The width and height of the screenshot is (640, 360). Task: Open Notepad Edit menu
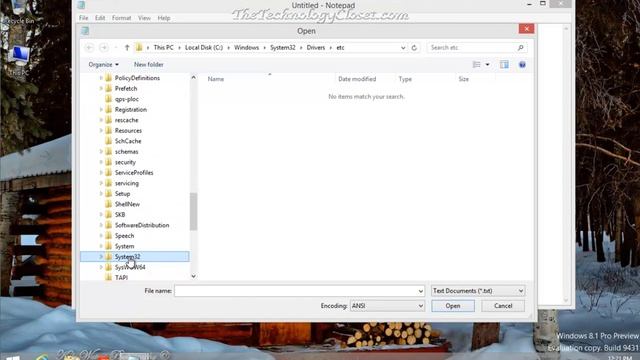point(100,18)
